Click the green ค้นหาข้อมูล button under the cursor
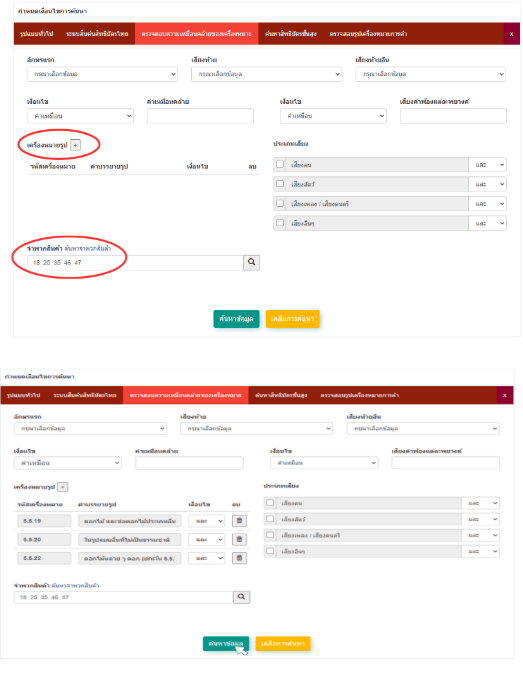This screenshot has width=523, height=677. click(226, 643)
